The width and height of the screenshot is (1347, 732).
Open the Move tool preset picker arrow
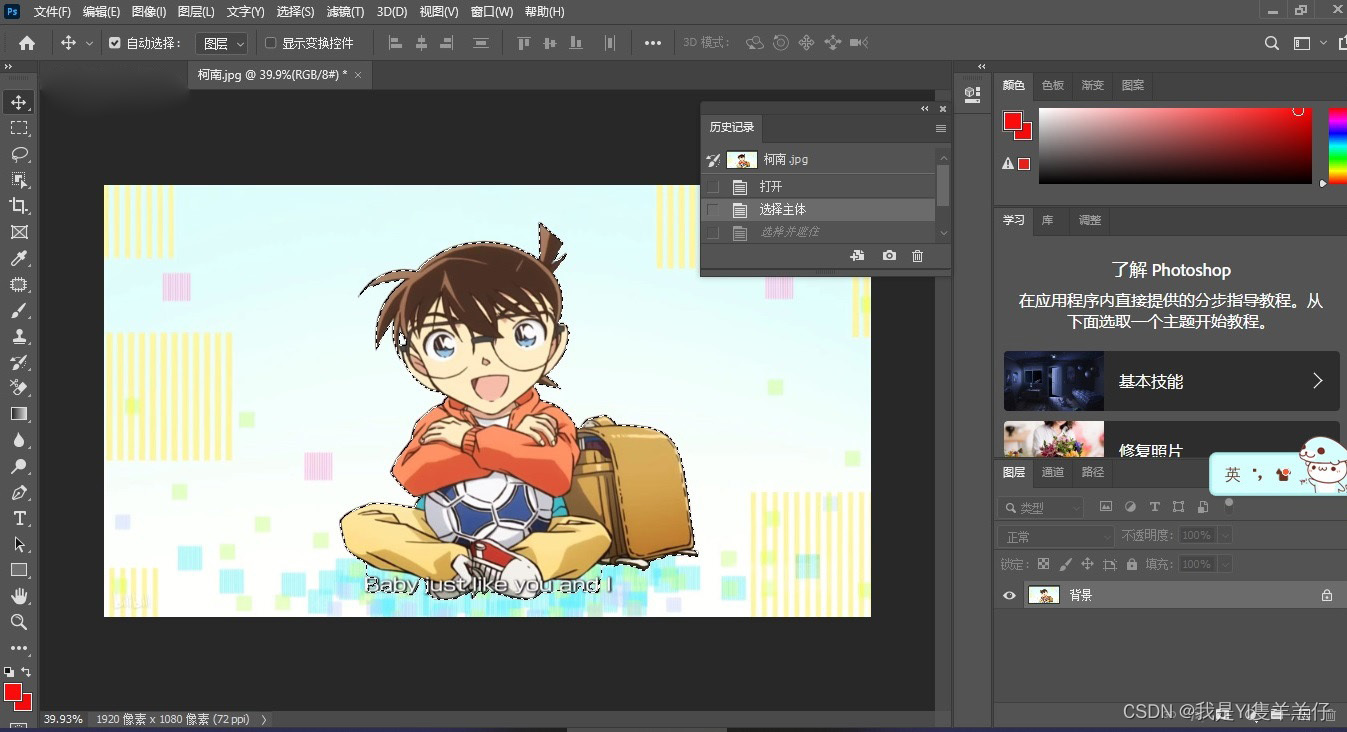89,43
